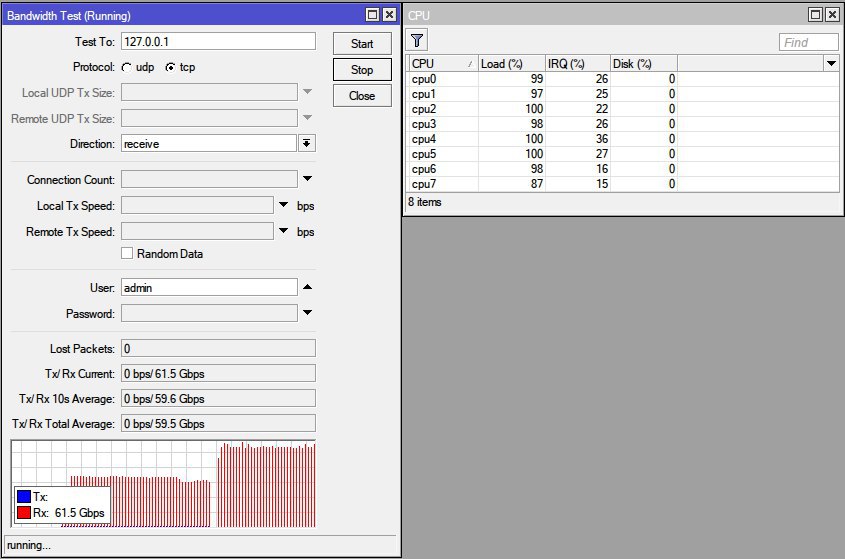Expand the Remote UDP Tx Size arrow
This screenshot has width=845, height=559.
coord(307,118)
